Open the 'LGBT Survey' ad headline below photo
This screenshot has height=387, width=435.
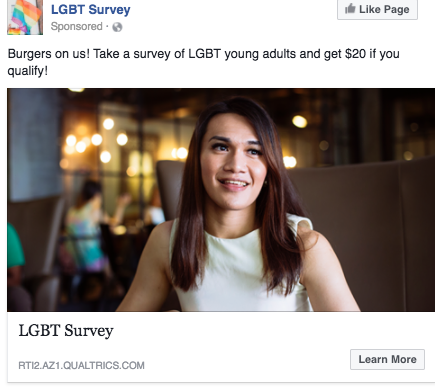point(66,331)
